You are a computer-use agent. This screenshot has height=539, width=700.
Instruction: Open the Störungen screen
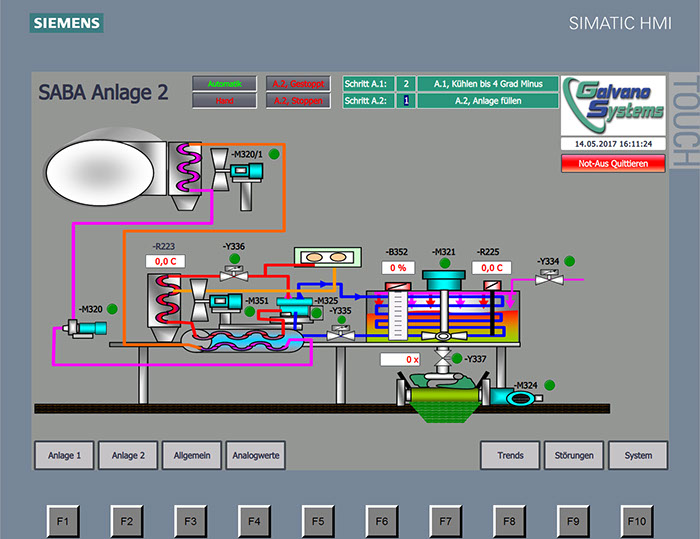574,455
